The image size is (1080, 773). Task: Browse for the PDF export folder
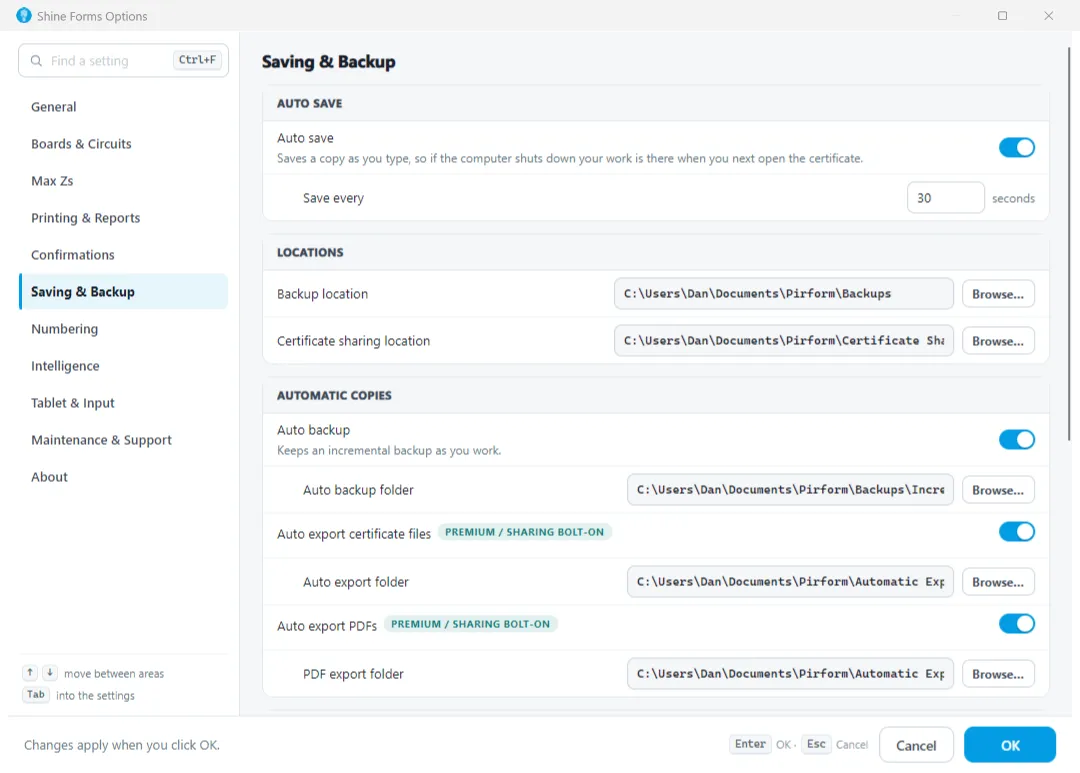coord(998,674)
